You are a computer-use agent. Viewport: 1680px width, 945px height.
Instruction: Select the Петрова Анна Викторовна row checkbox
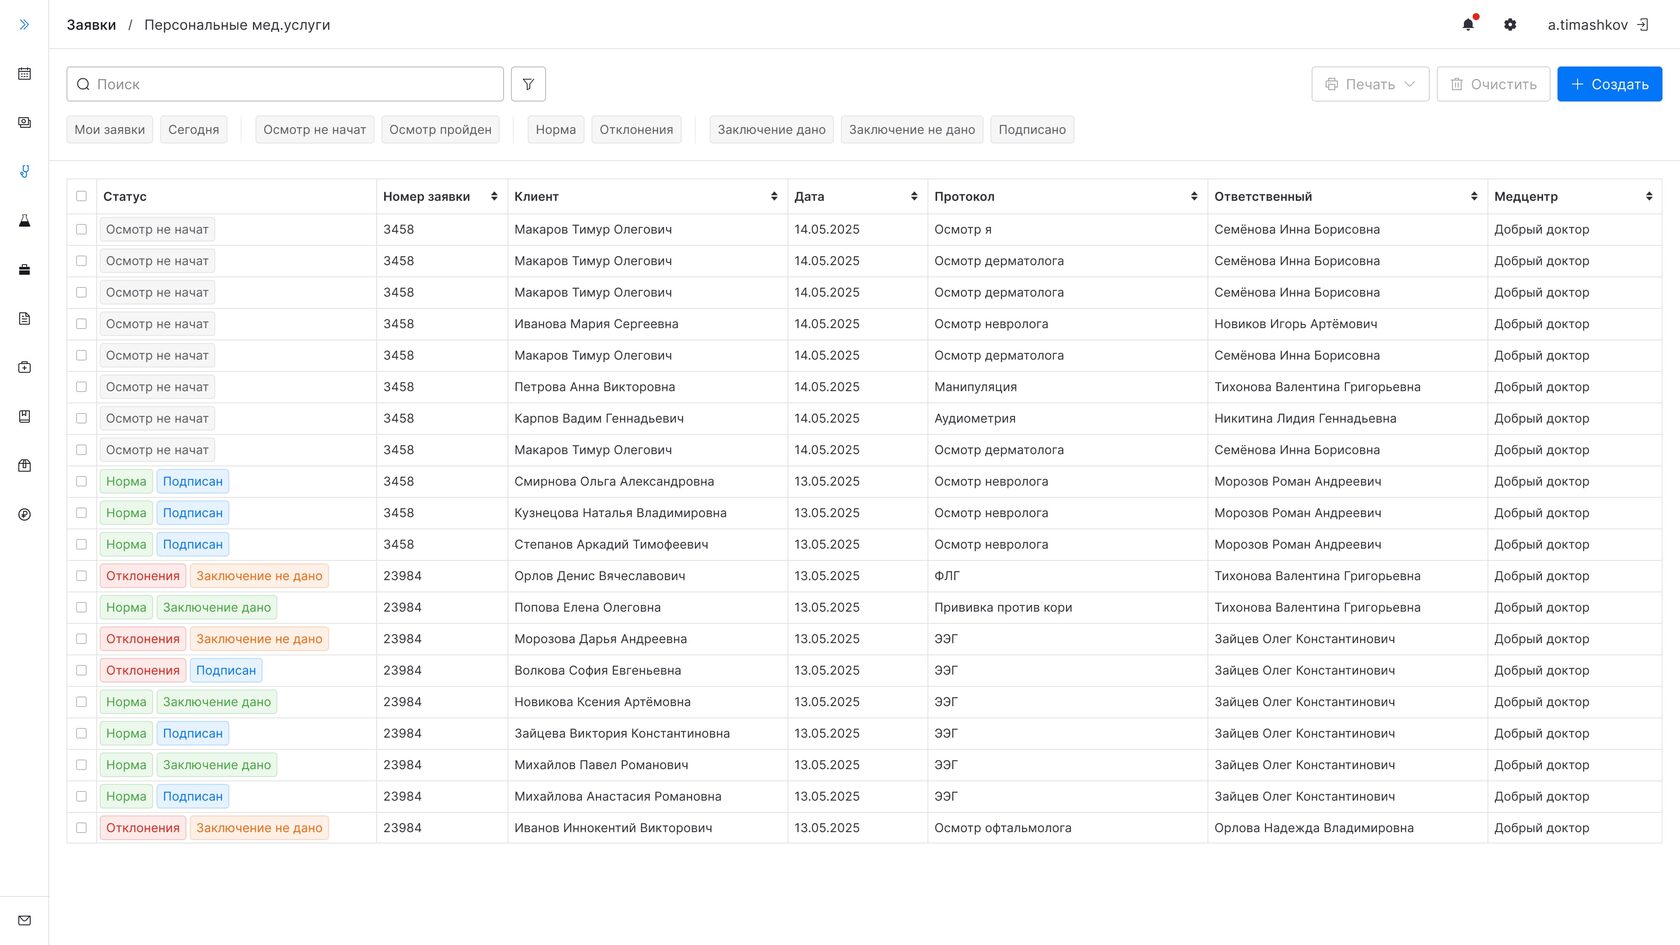coord(82,387)
